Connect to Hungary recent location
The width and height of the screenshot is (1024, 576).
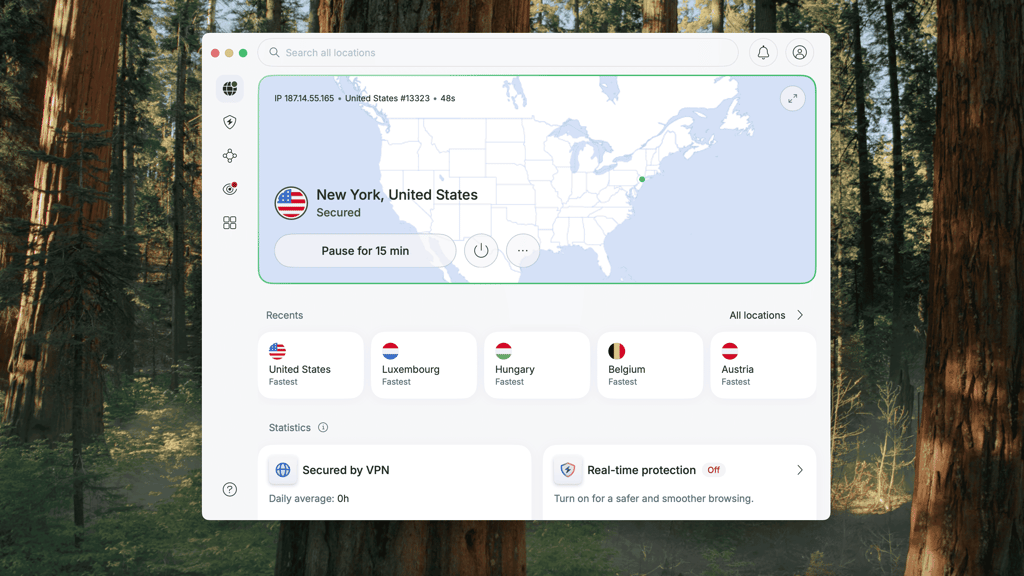point(537,364)
